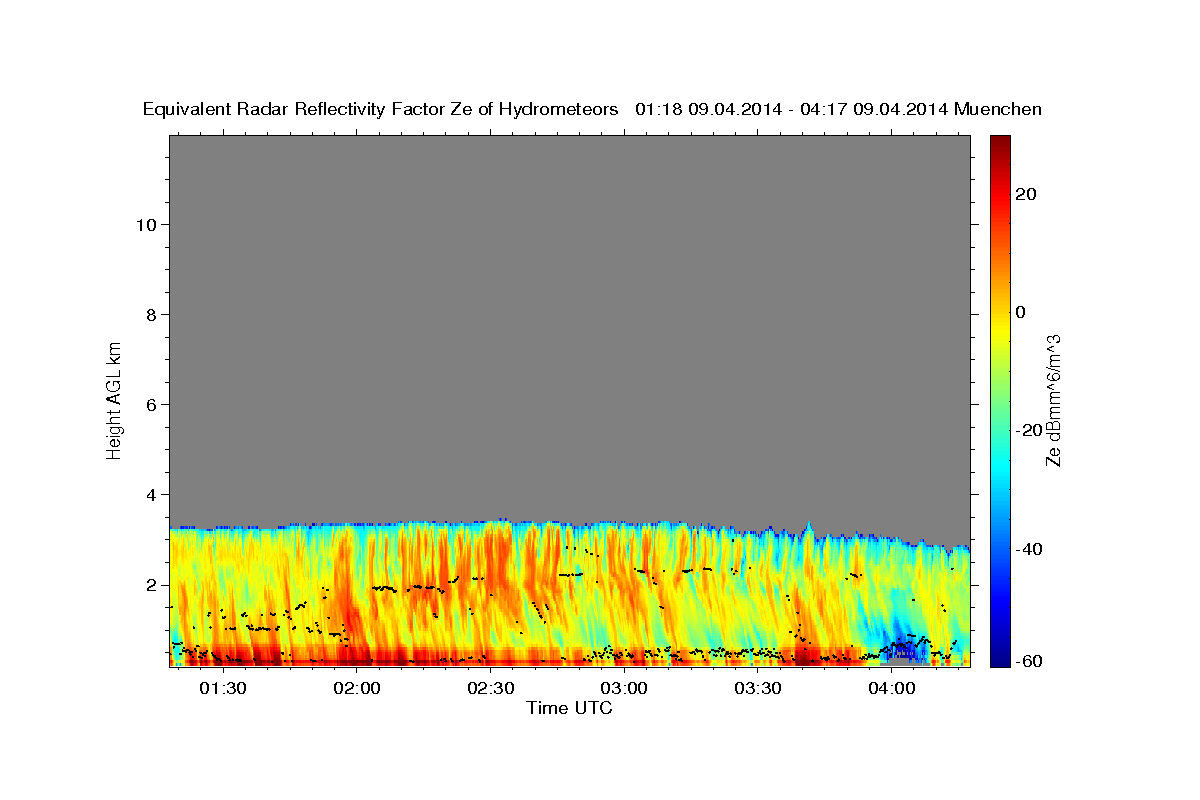Click the colorbar value '0'
Screen dimensions: 1200x800
click(1020, 312)
